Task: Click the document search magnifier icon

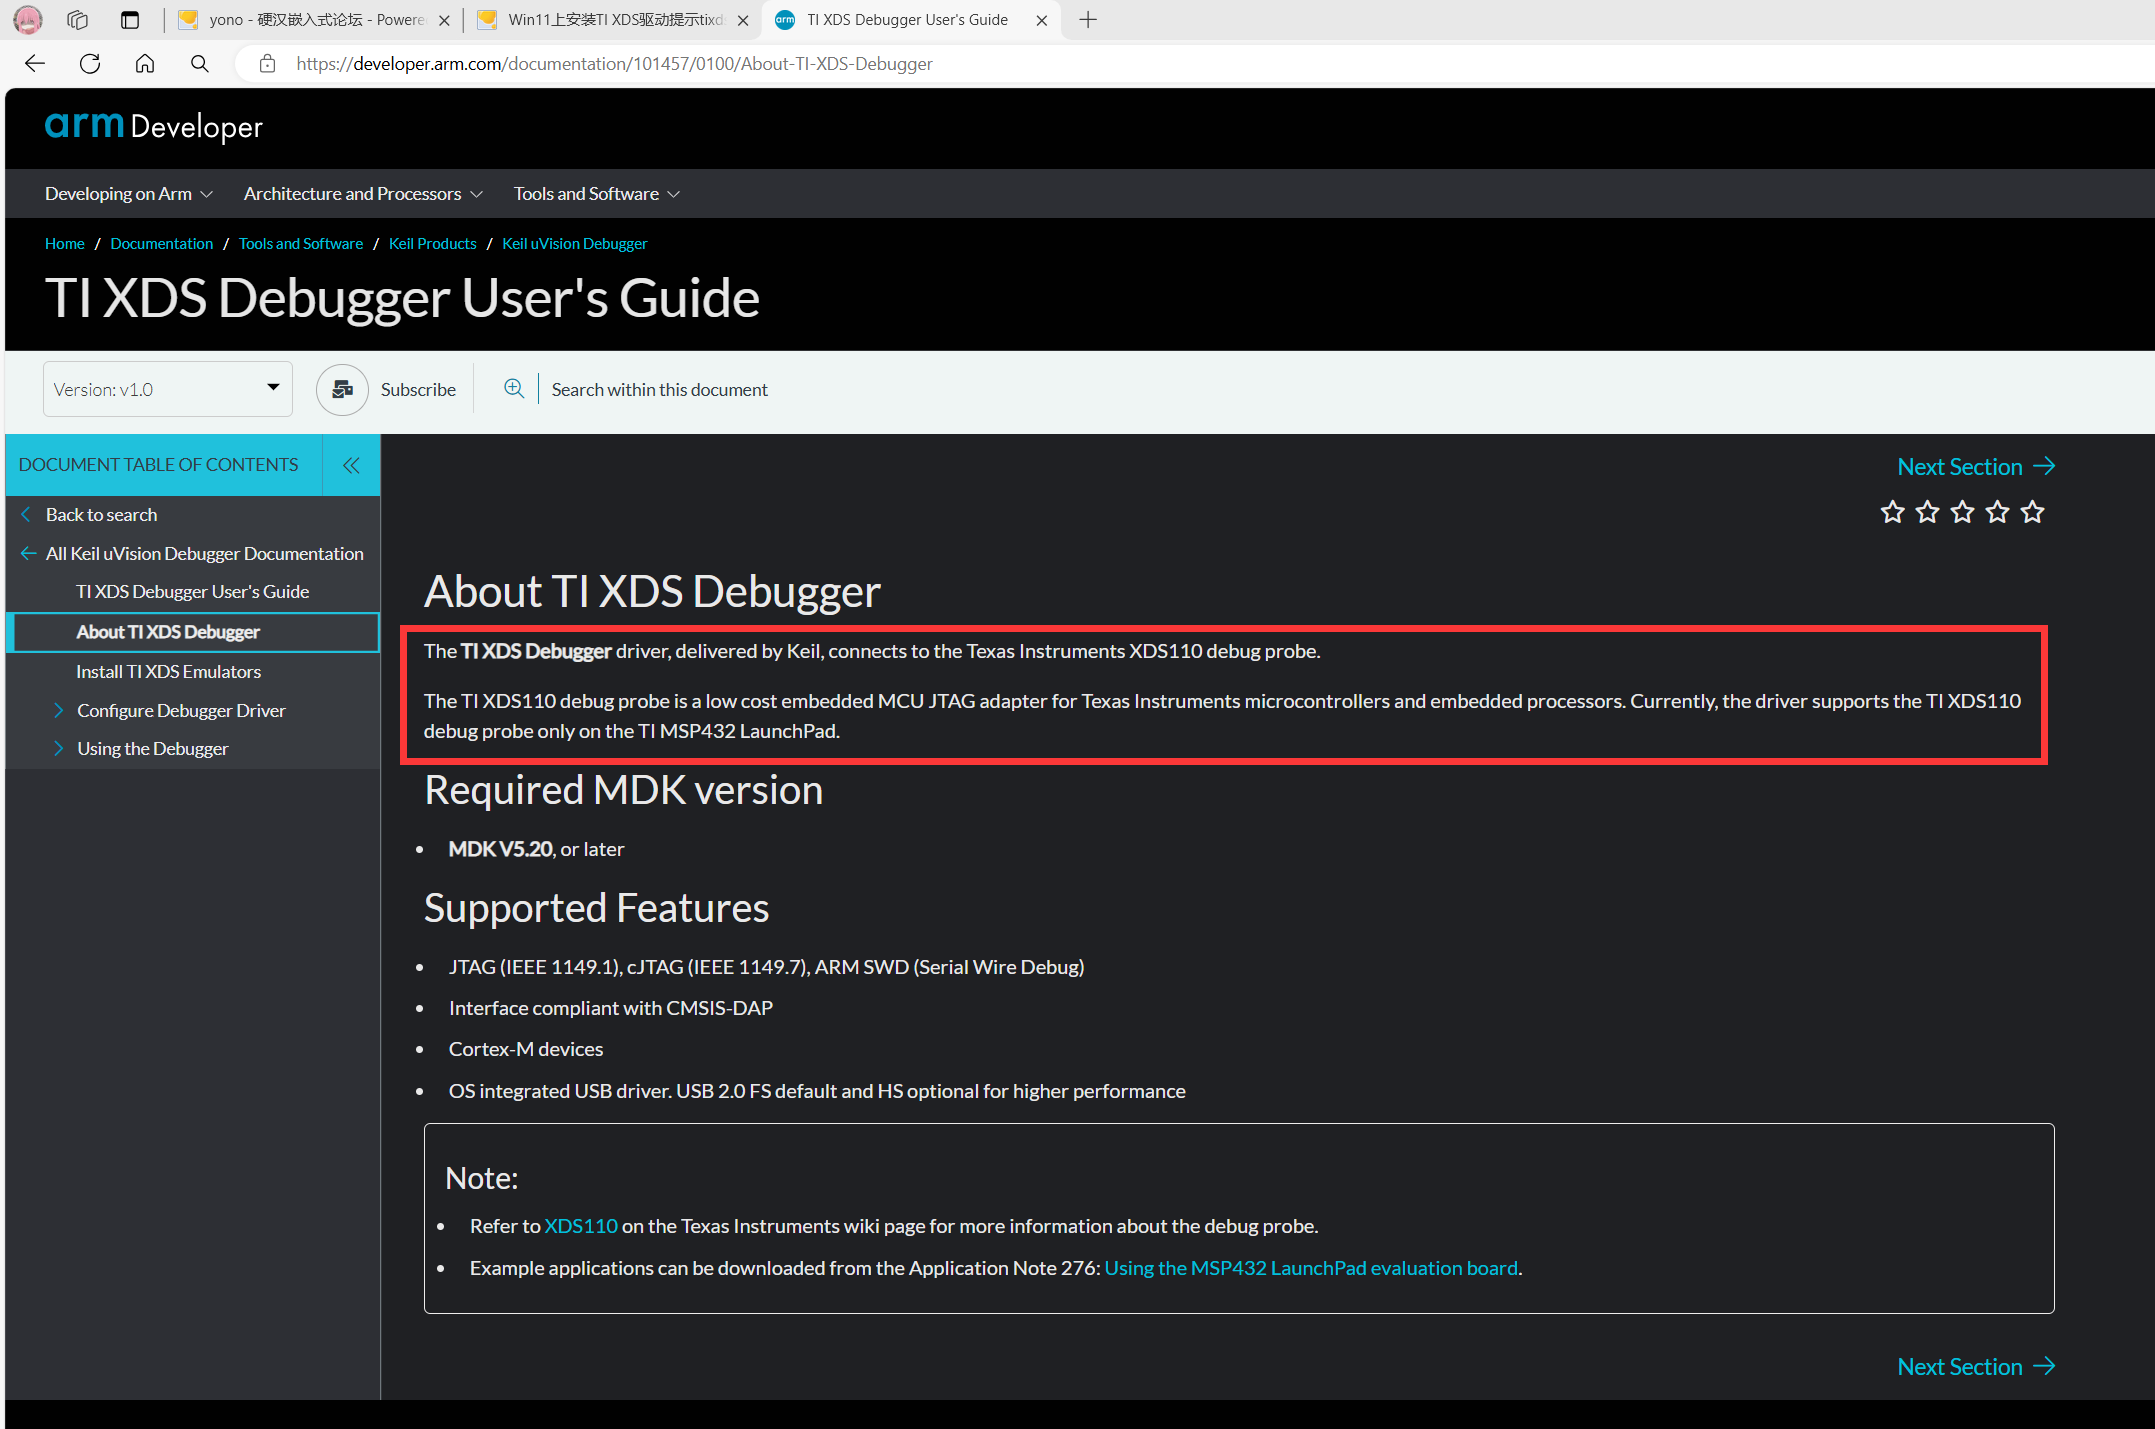Action: point(514,389)
